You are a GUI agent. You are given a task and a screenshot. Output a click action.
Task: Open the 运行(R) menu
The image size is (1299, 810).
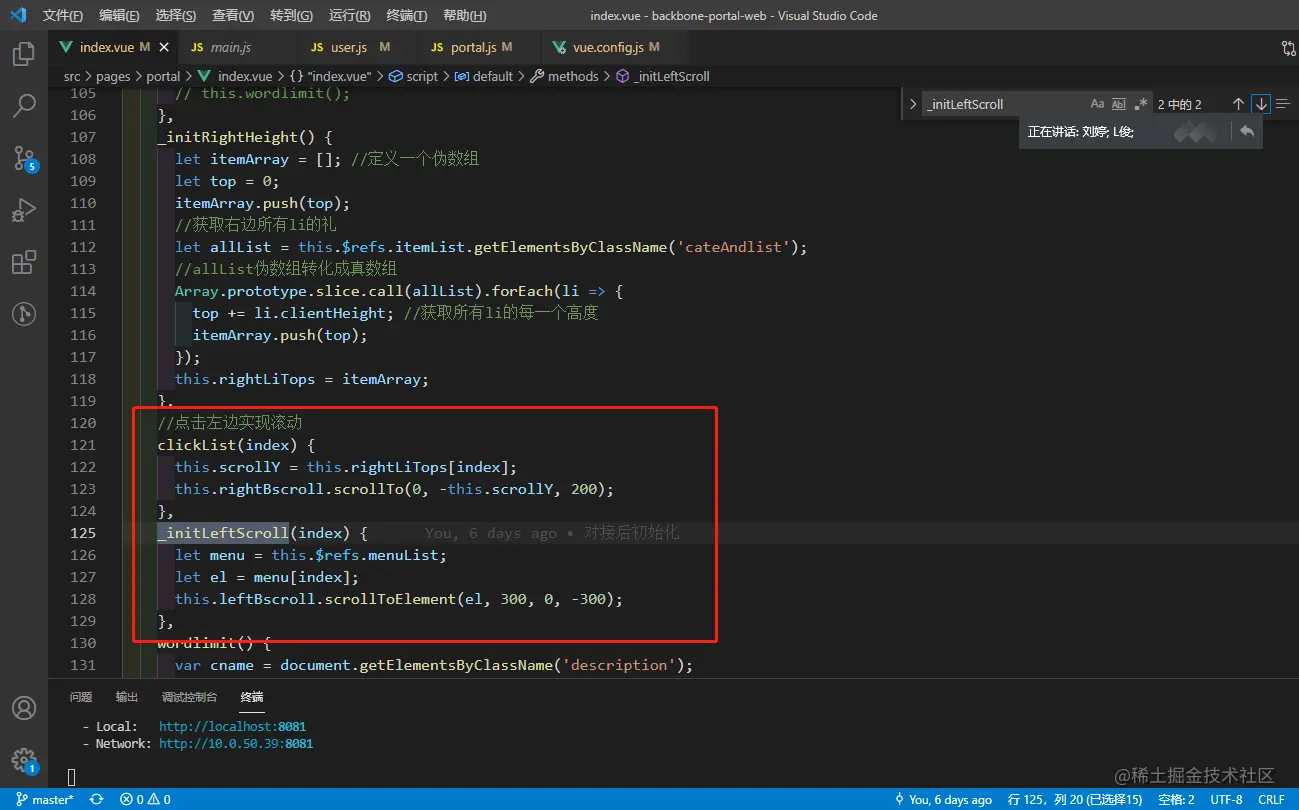click(349, 16)
